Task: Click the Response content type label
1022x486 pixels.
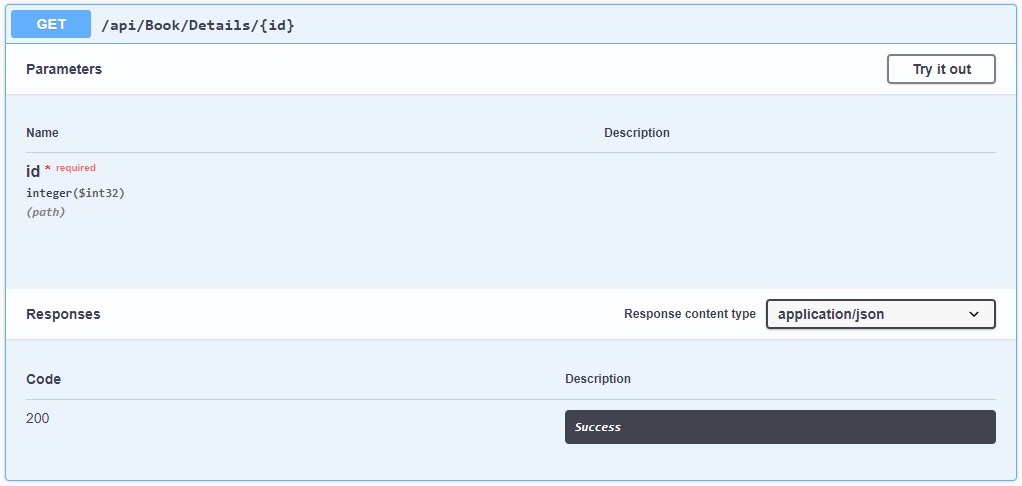Action: (690, 314)
